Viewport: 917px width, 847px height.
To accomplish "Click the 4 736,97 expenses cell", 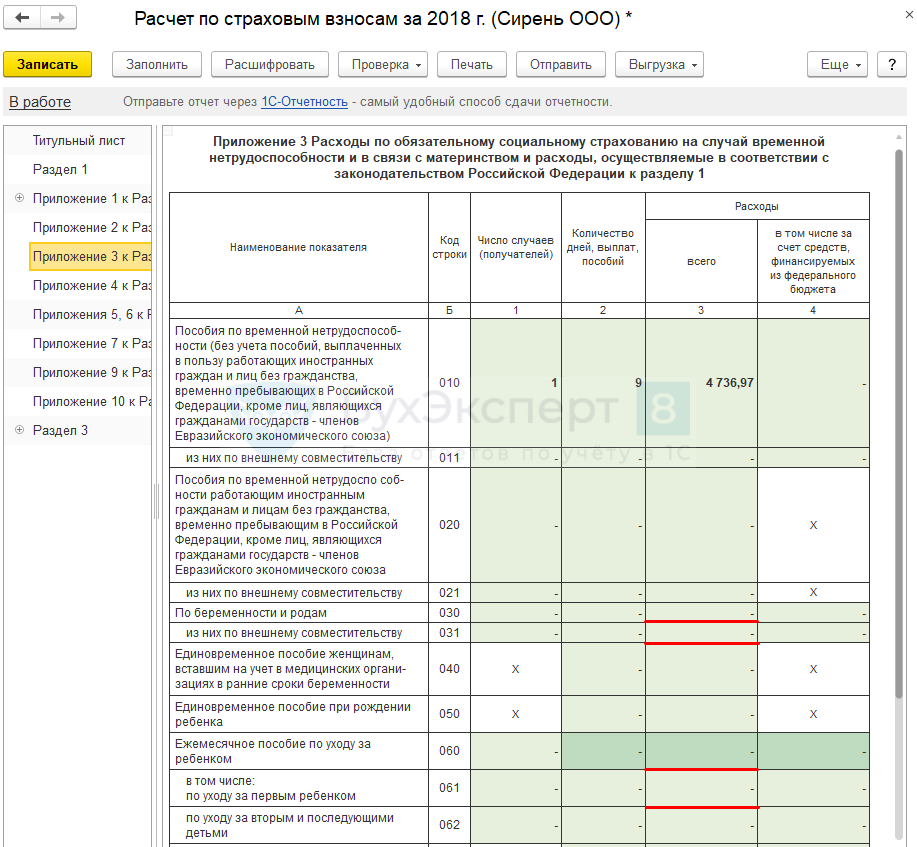I will coord(701,383).
